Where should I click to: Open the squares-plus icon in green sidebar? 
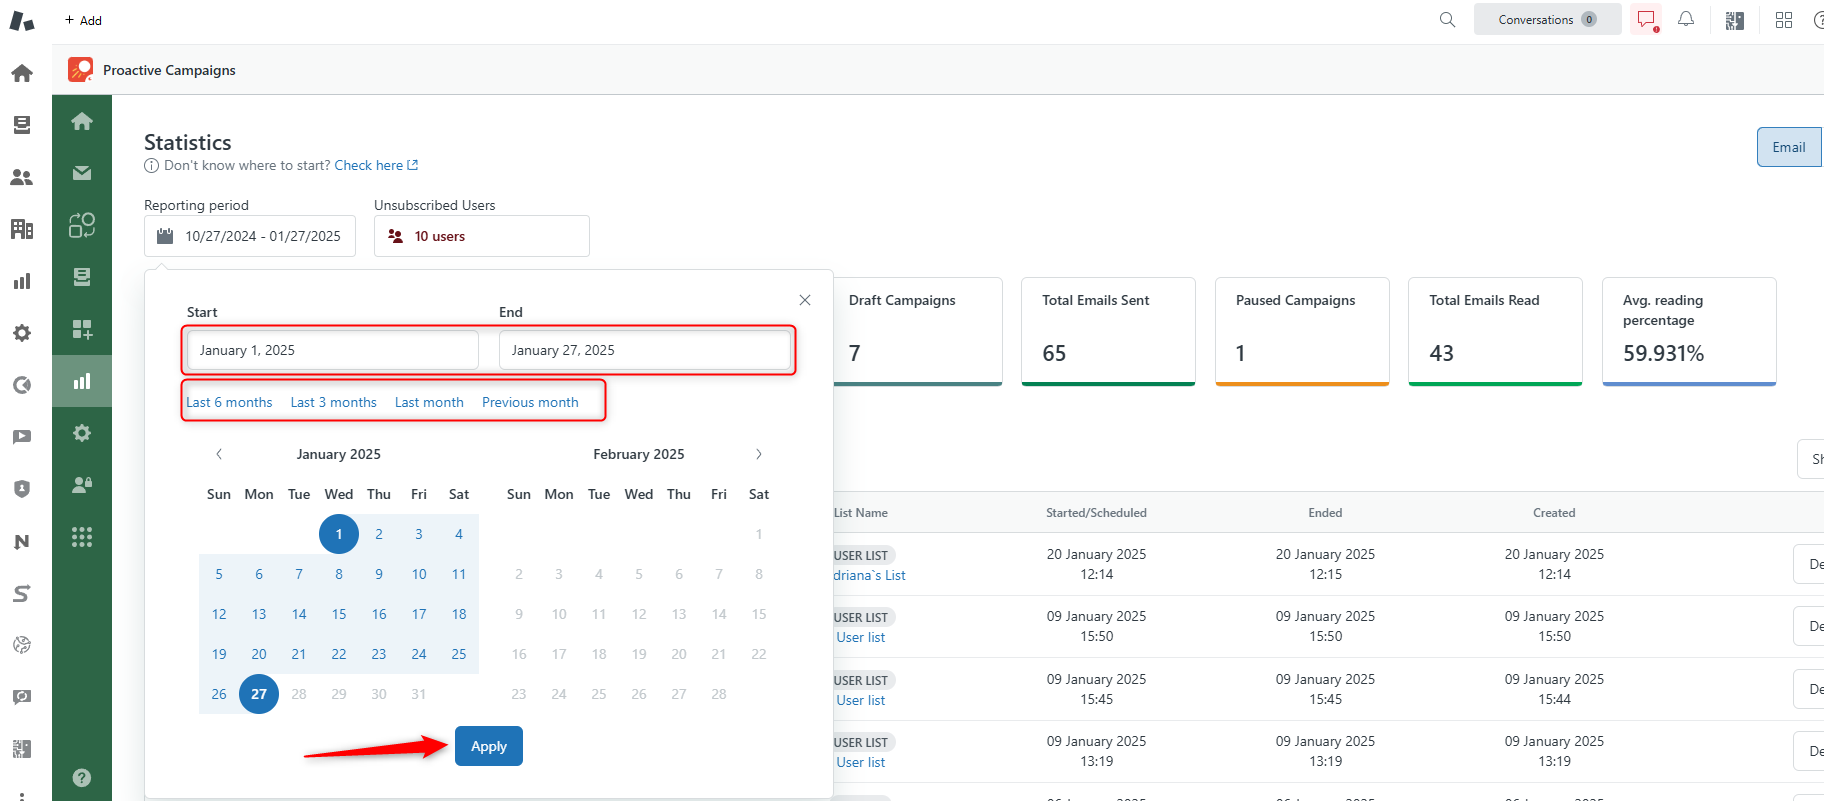click(82, 329)
